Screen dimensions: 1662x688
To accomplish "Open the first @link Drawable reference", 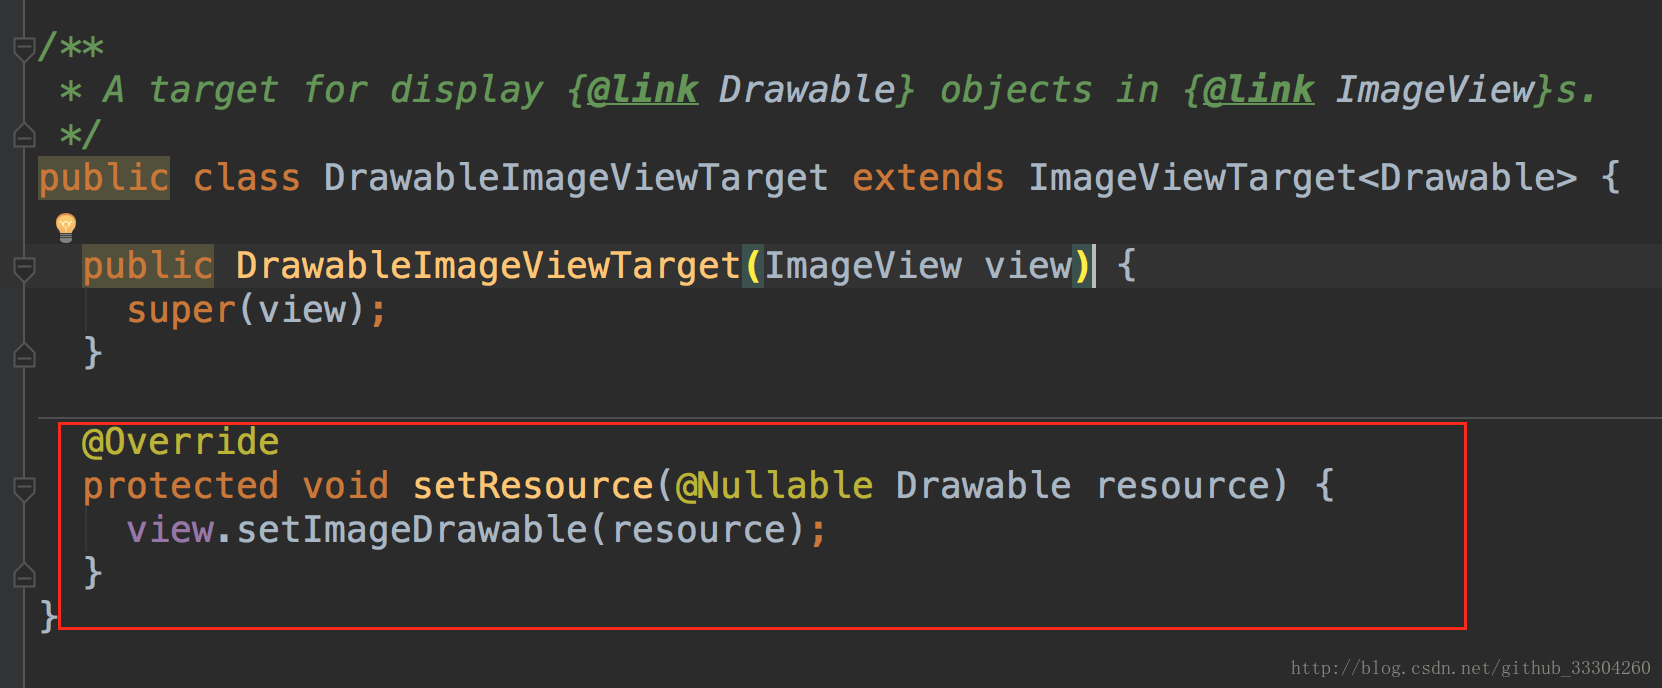I will pos(740,90).
